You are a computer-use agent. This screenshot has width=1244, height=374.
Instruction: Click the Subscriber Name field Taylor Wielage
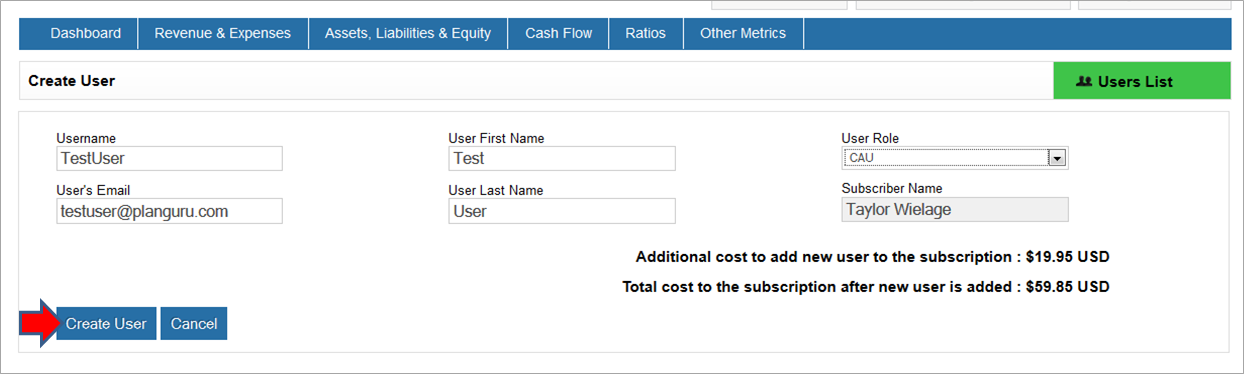(955, 209)
